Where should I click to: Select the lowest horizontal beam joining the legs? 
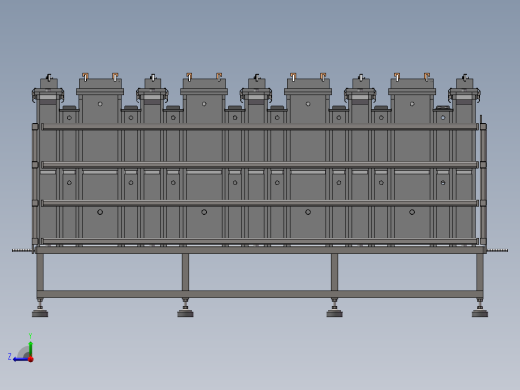point(260,294)
